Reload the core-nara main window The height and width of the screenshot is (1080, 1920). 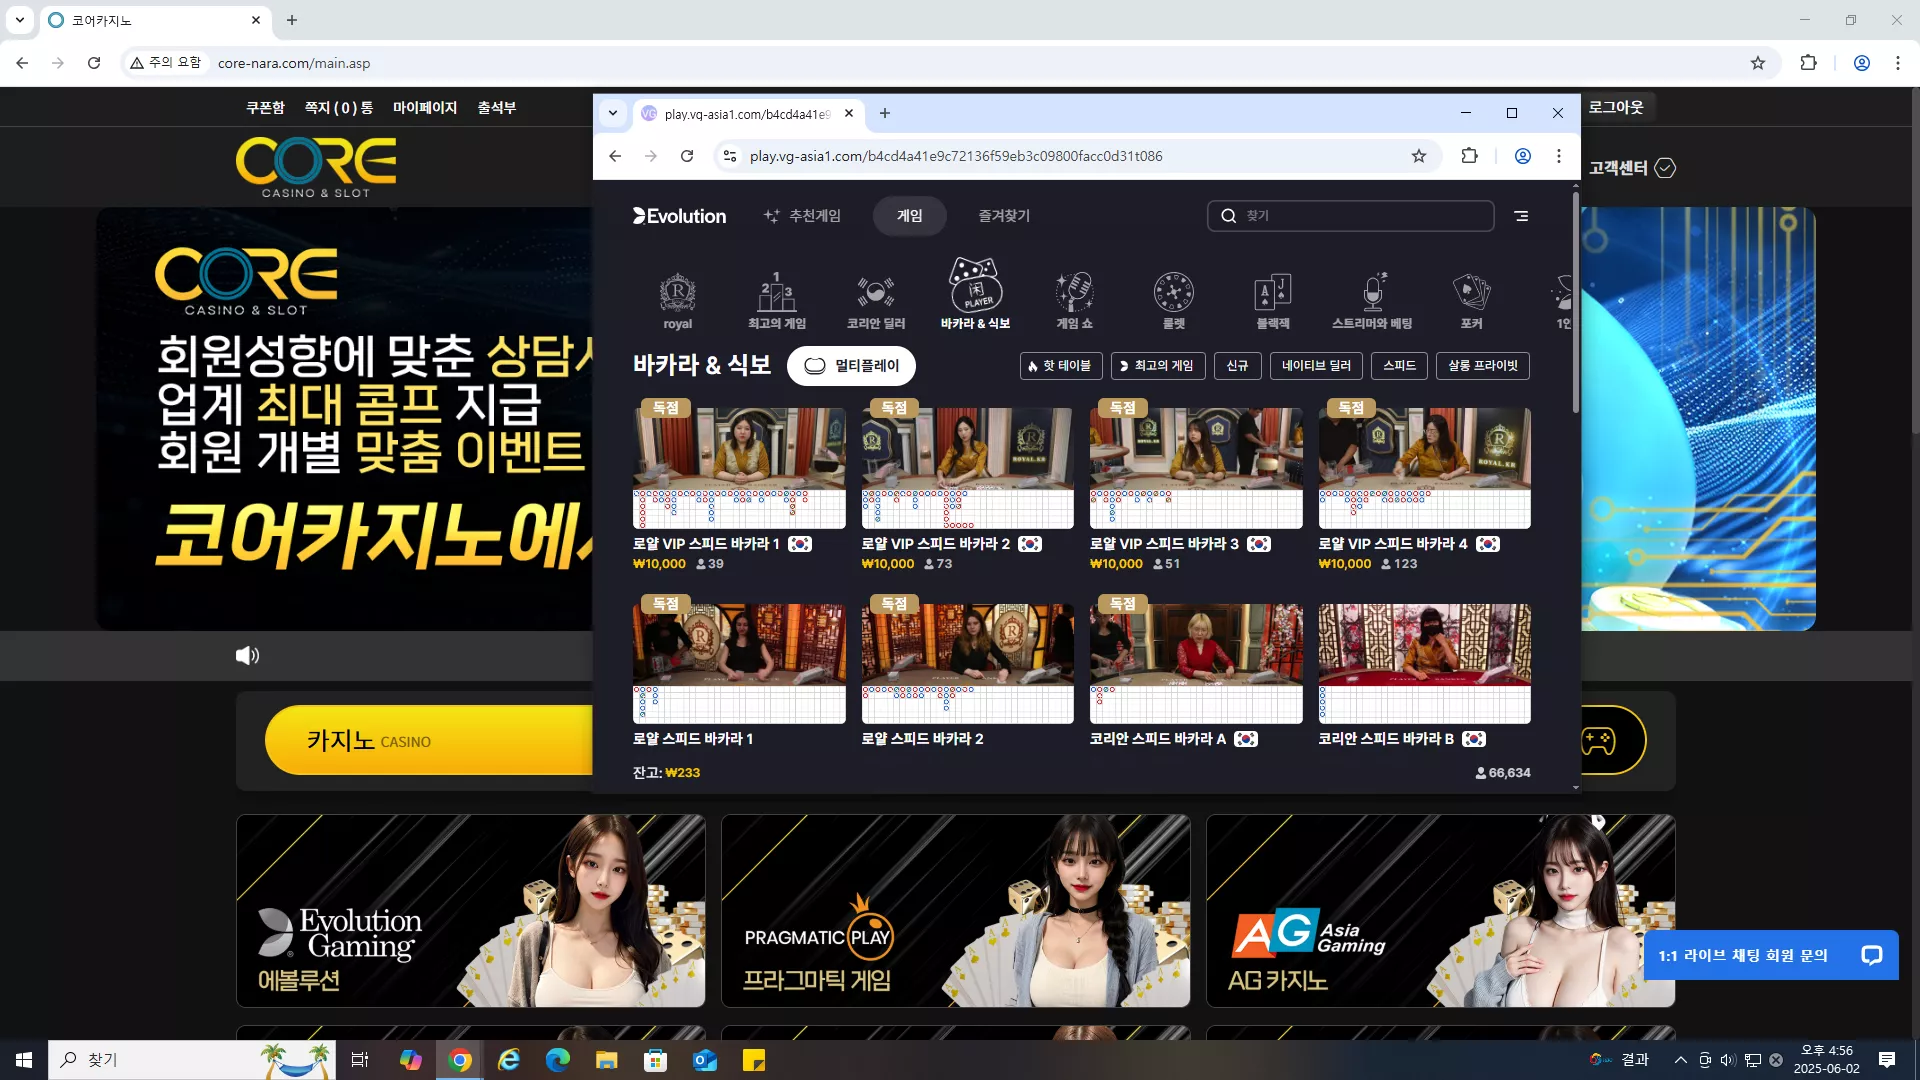coord(94,63)
